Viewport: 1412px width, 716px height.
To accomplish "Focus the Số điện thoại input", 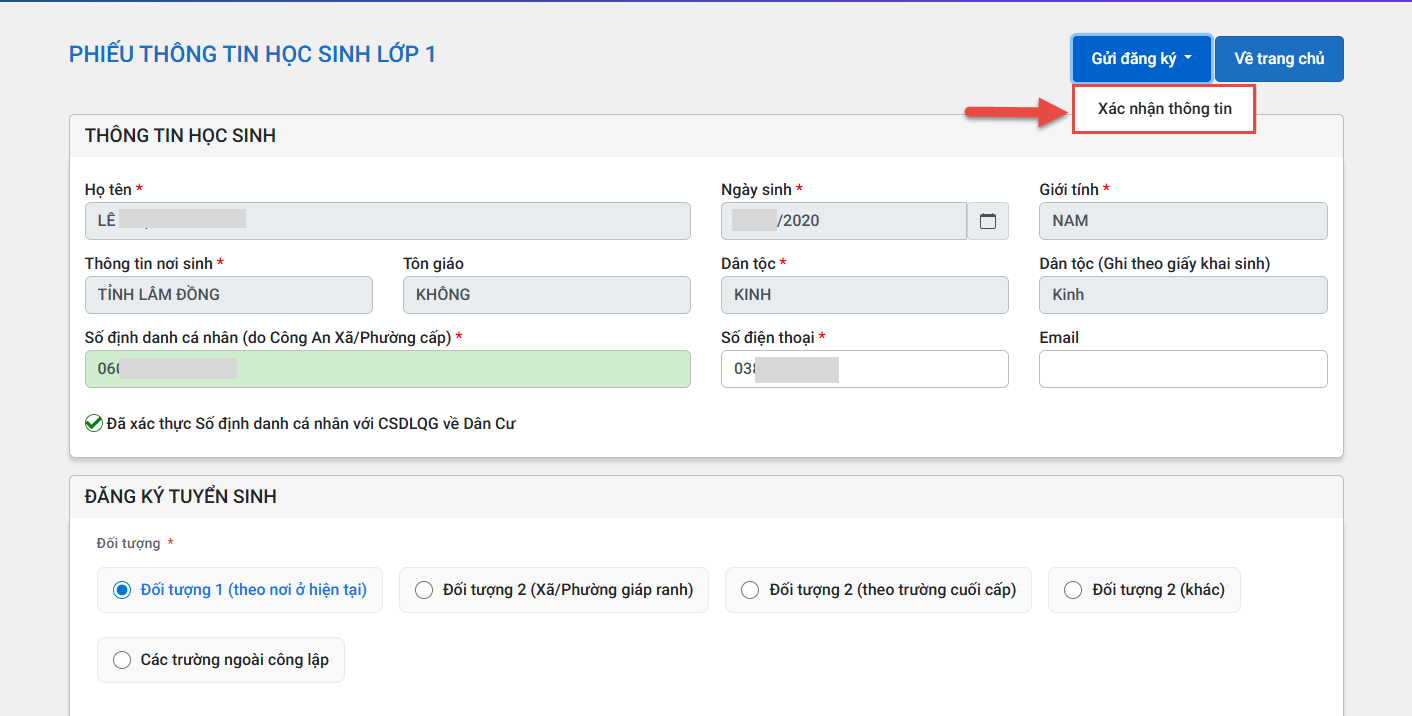I will 865,369.
